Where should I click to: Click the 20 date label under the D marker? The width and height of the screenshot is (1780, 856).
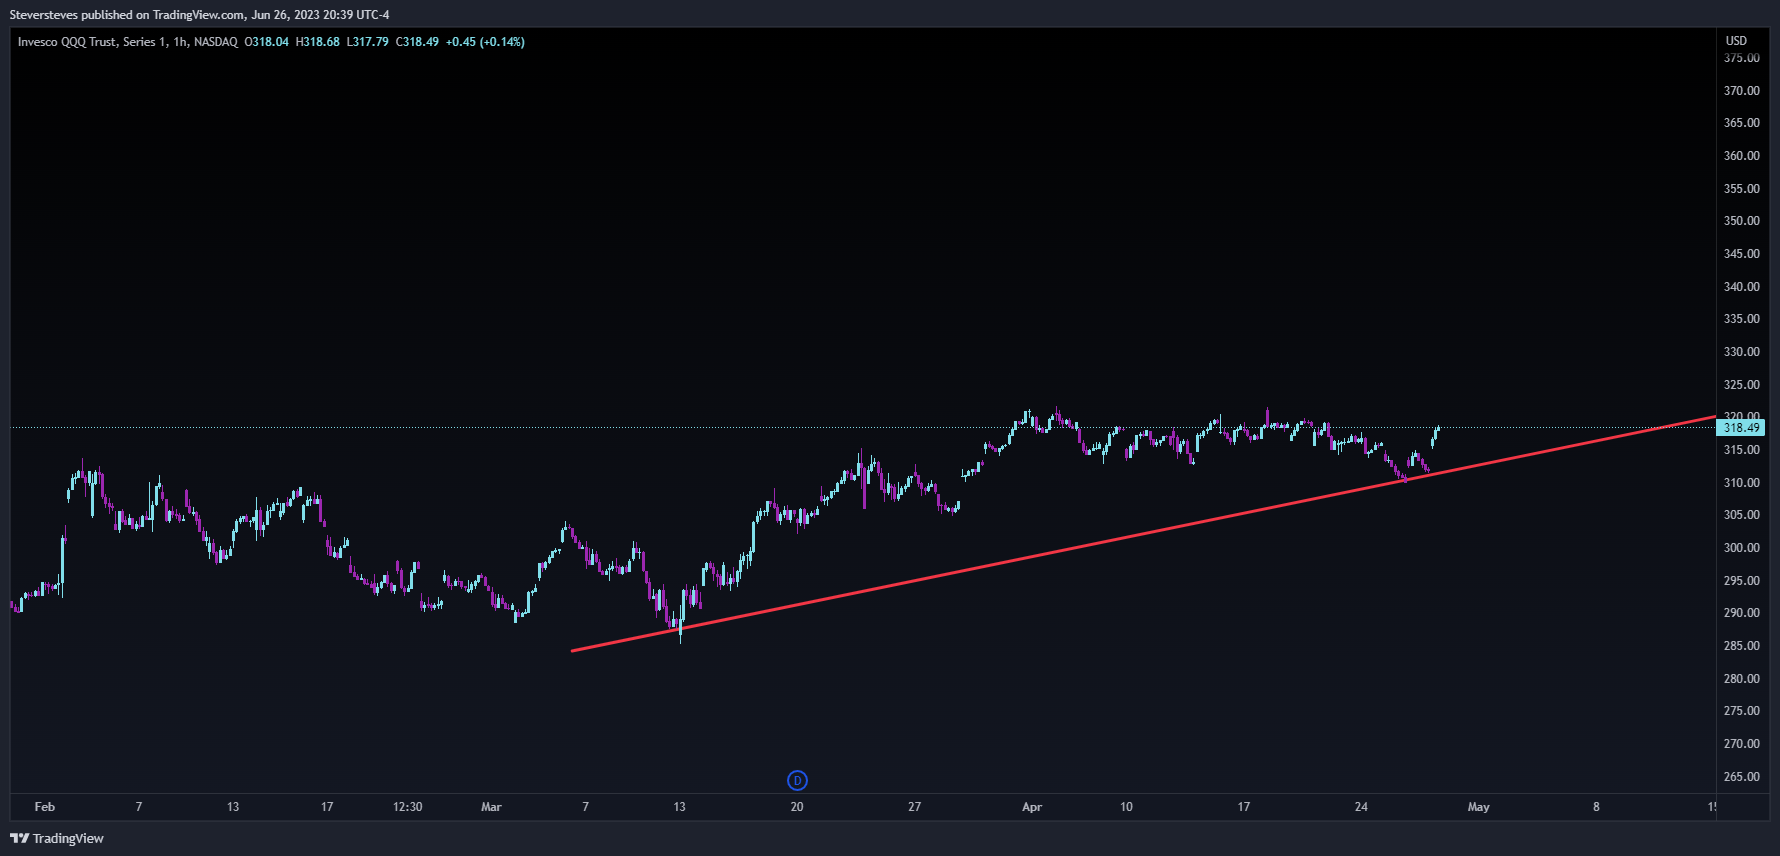pyautogui.click(x=797, y=807)
